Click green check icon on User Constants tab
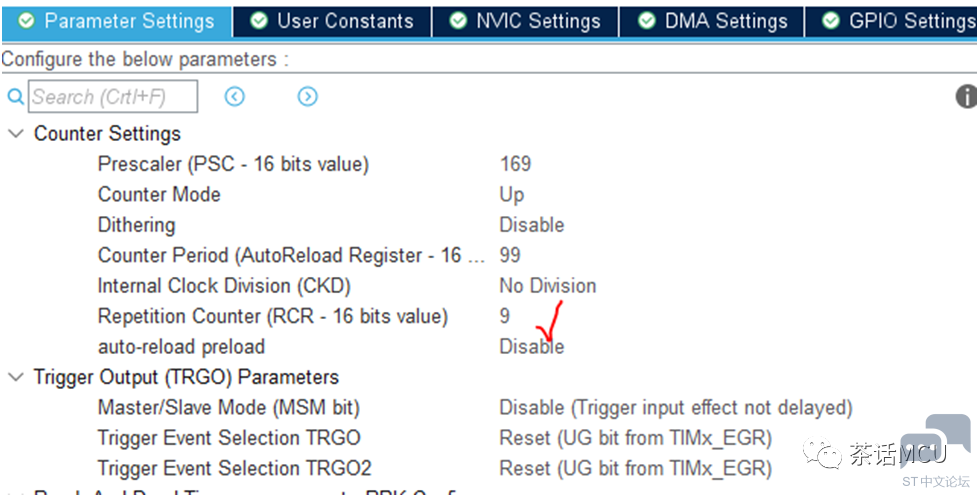 point(258,21)
